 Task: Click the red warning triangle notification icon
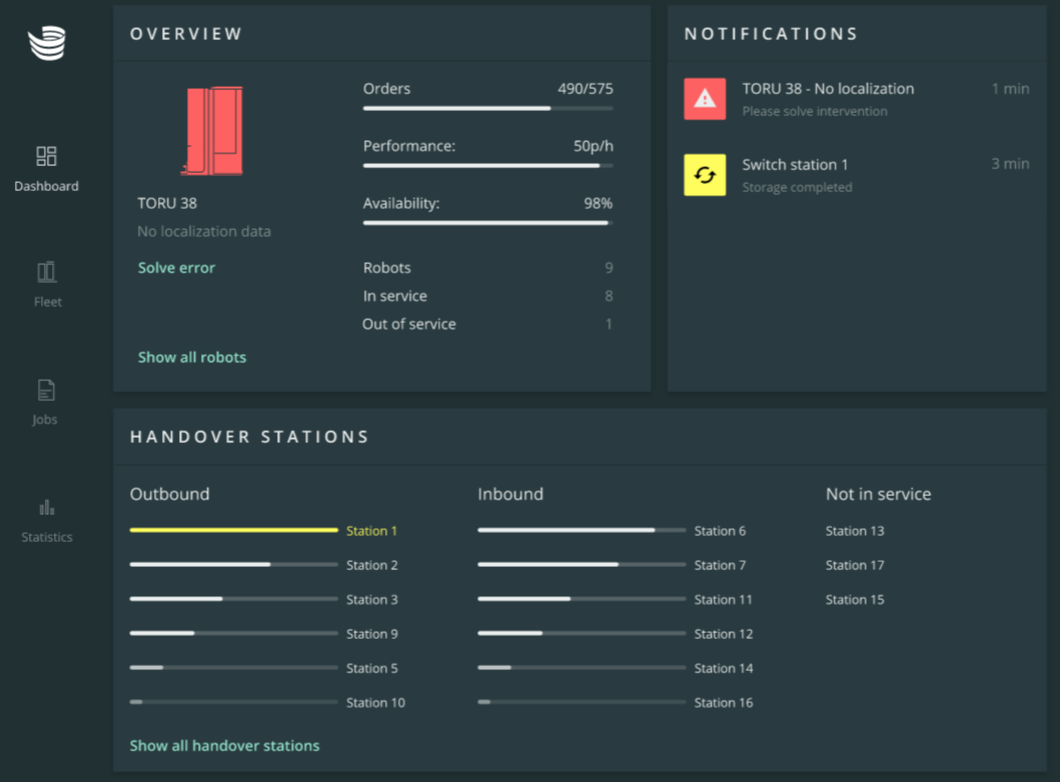click(x=705, y=99)
